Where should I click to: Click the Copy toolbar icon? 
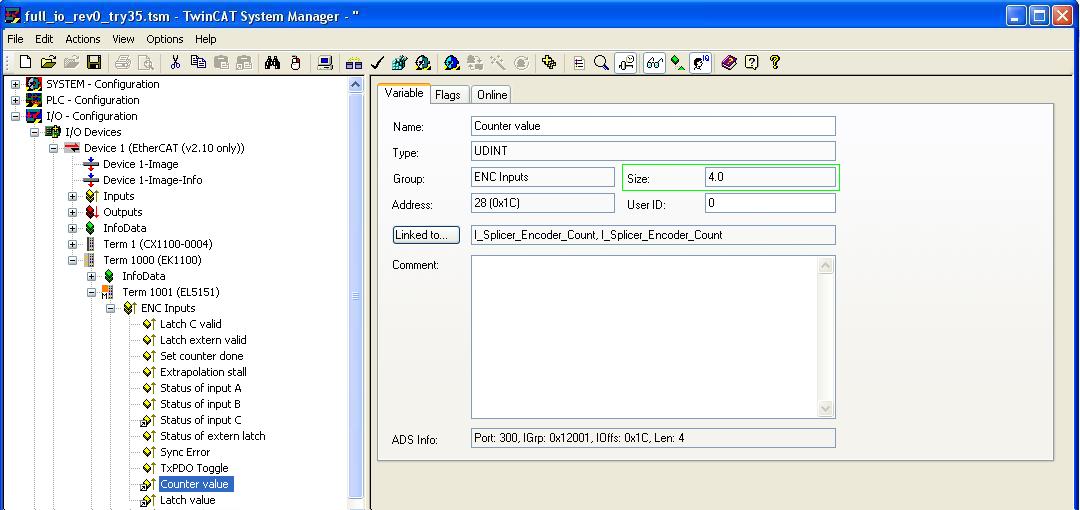click(198, 63)
